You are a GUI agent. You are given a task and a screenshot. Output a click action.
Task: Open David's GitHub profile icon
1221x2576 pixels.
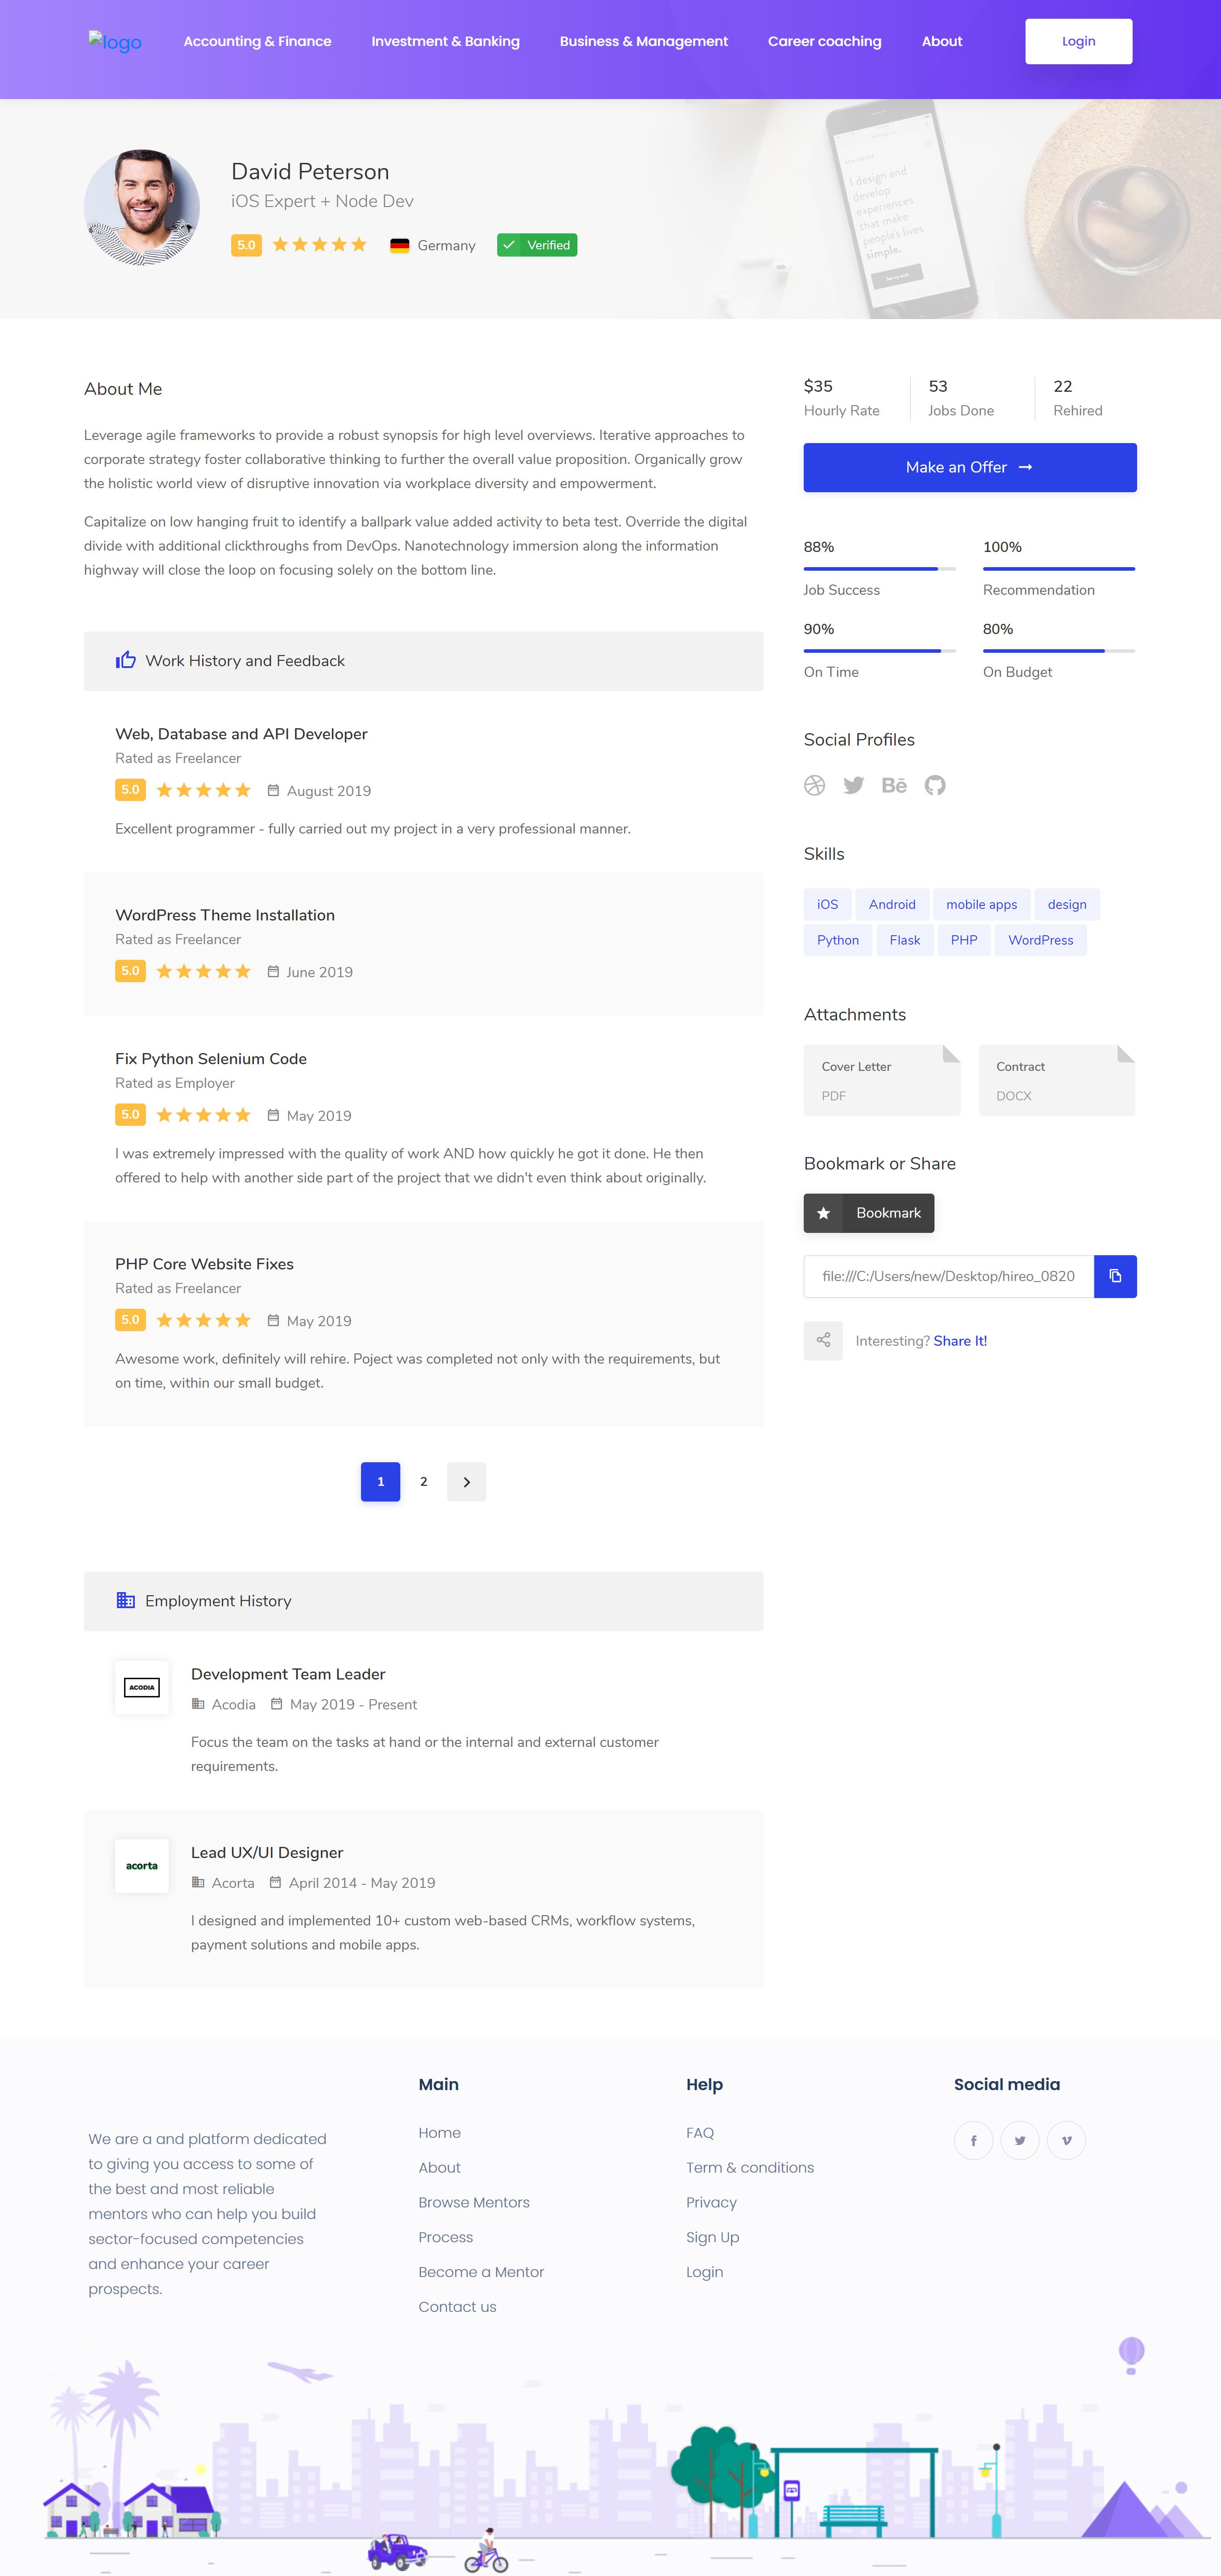pos(935,785)
